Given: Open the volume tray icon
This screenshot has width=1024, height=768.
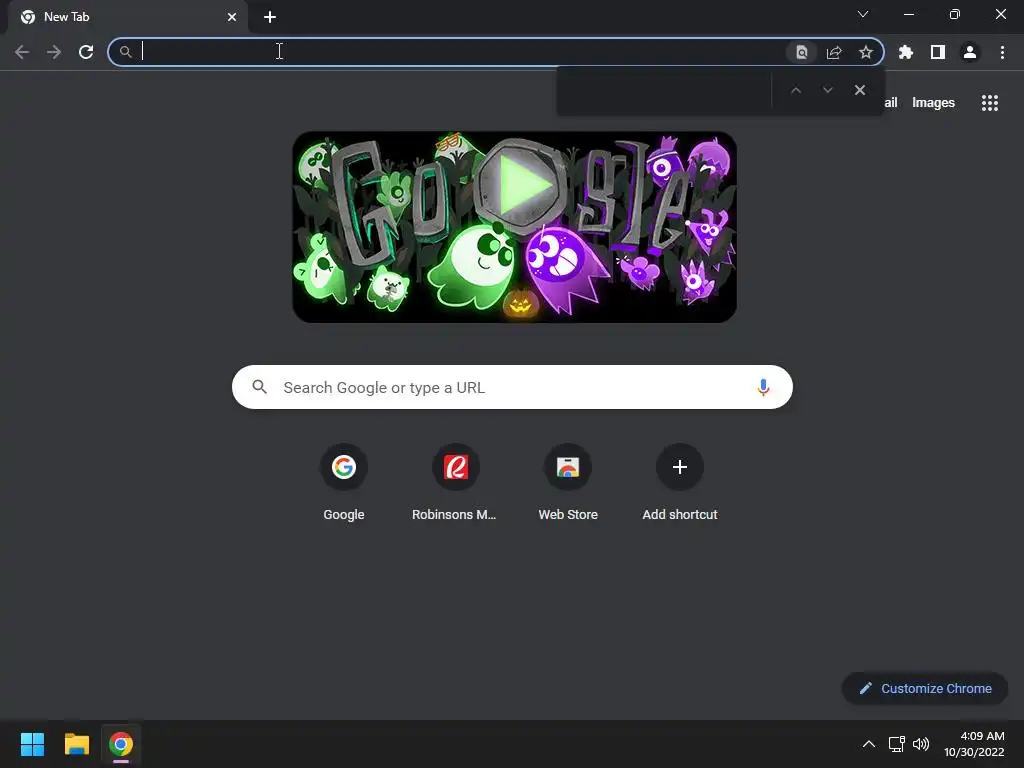Looking at the screenshot, I should click(921, 744).
